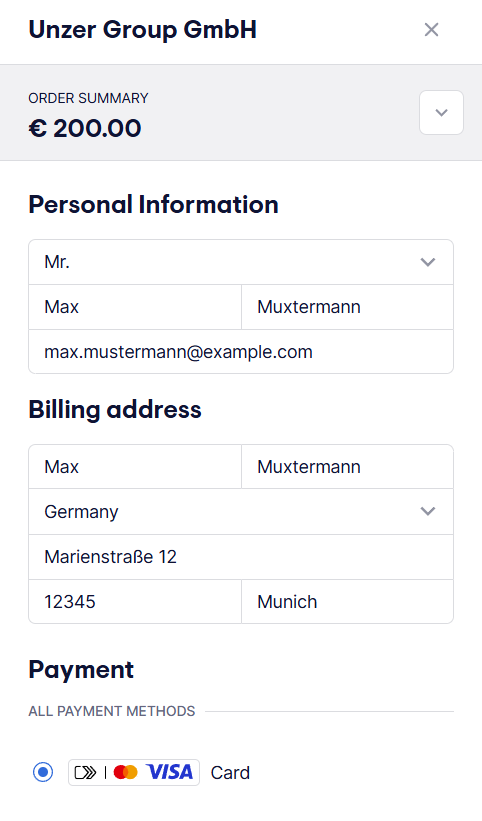Focus the personal first name field Max

(135, 307)
